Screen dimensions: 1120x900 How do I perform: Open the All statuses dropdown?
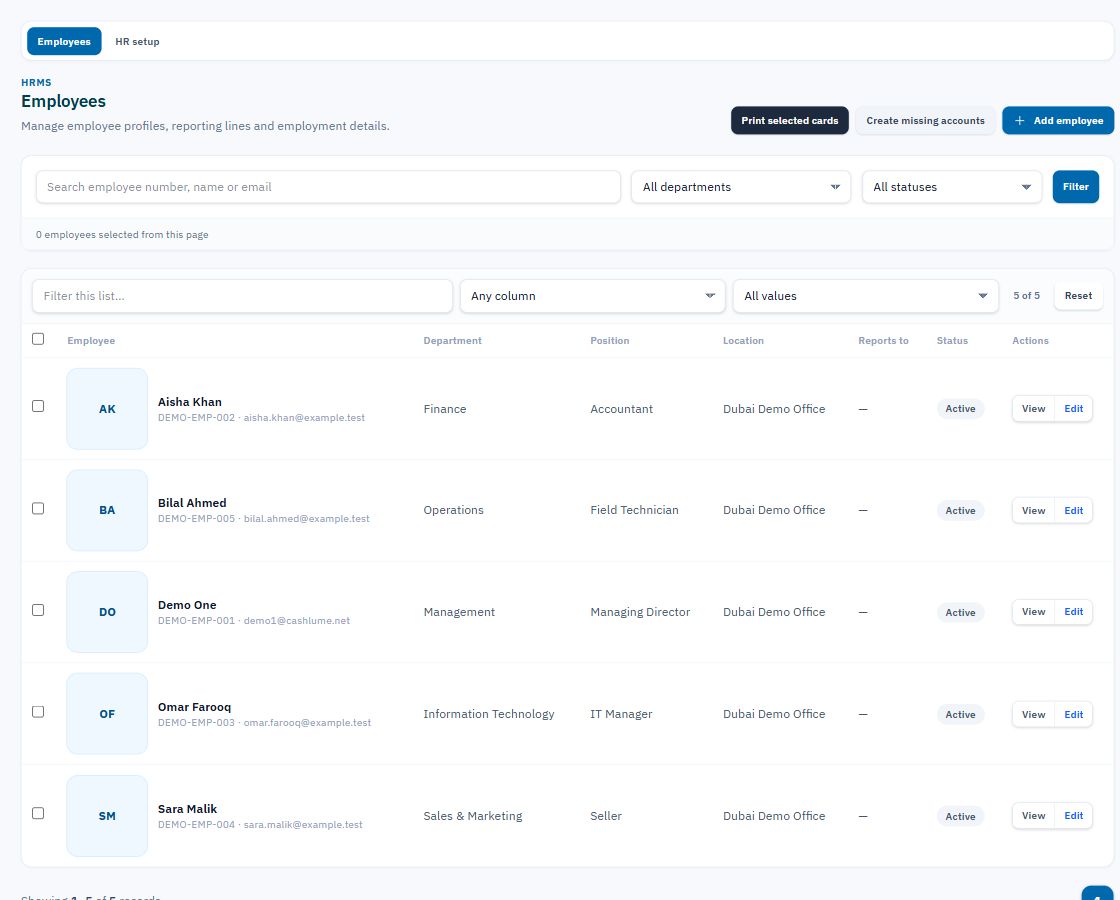click(x=951, y=187)
